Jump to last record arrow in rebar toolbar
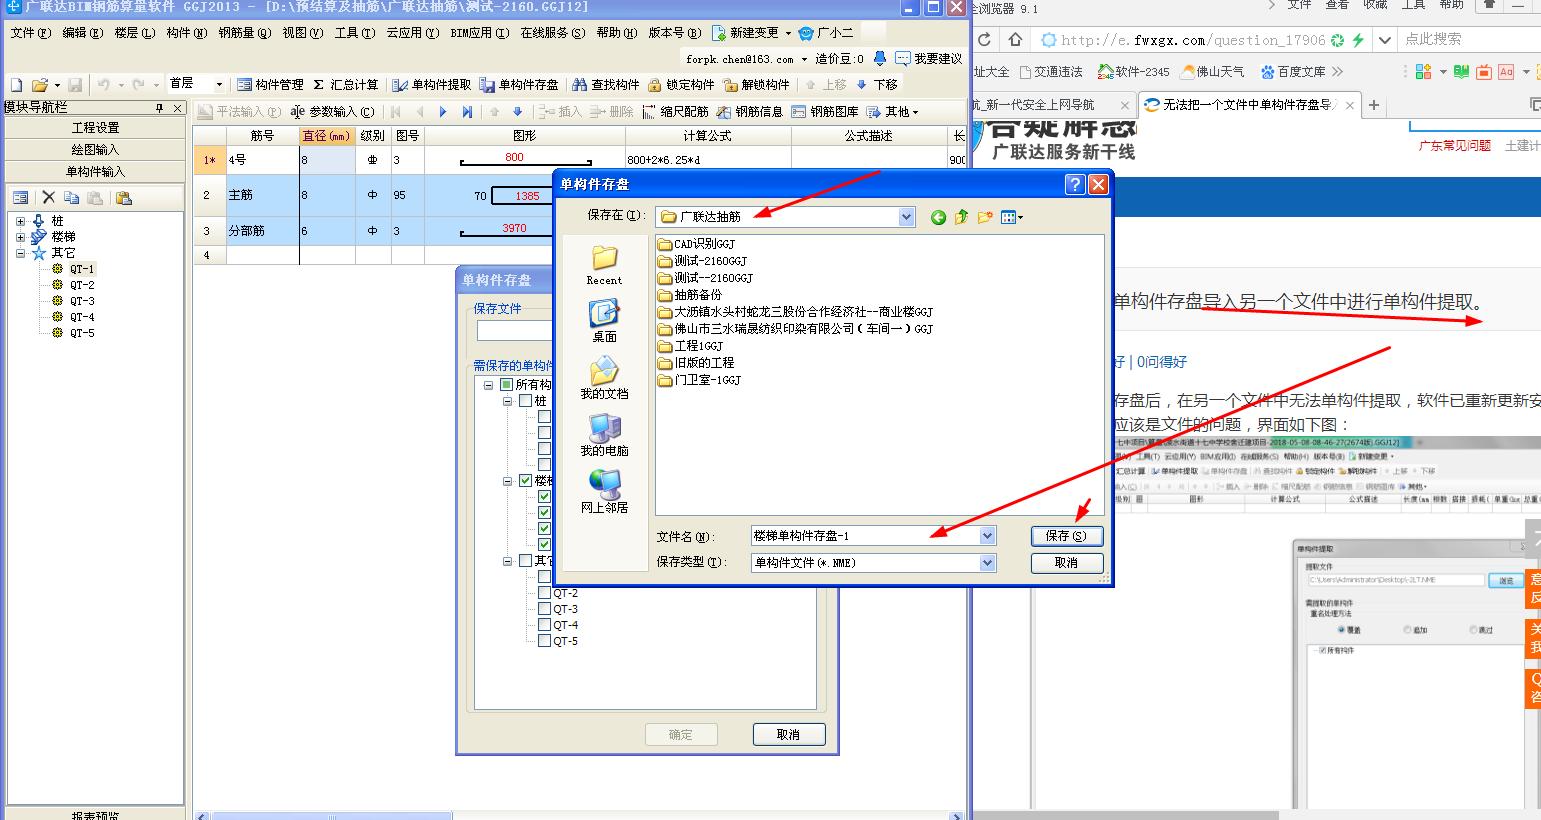The width and height of the screenshot is (1541, 820). pos(467,112)
